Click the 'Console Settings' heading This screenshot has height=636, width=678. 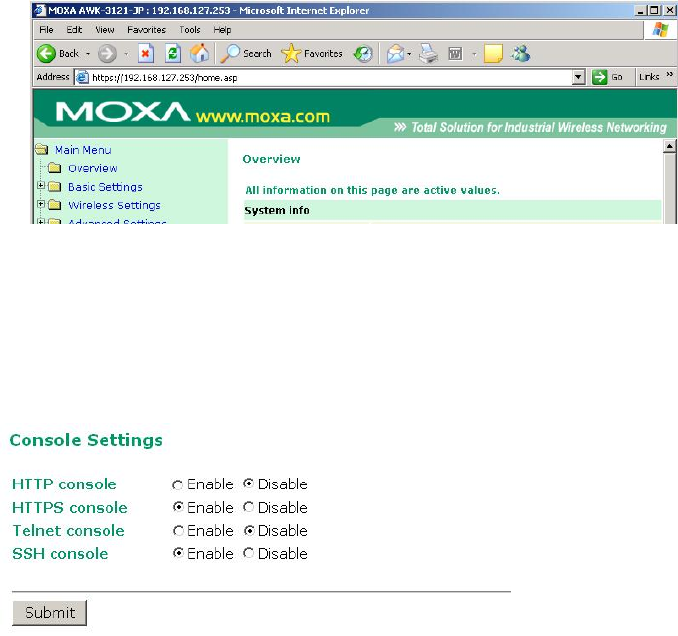click(86, 440)
